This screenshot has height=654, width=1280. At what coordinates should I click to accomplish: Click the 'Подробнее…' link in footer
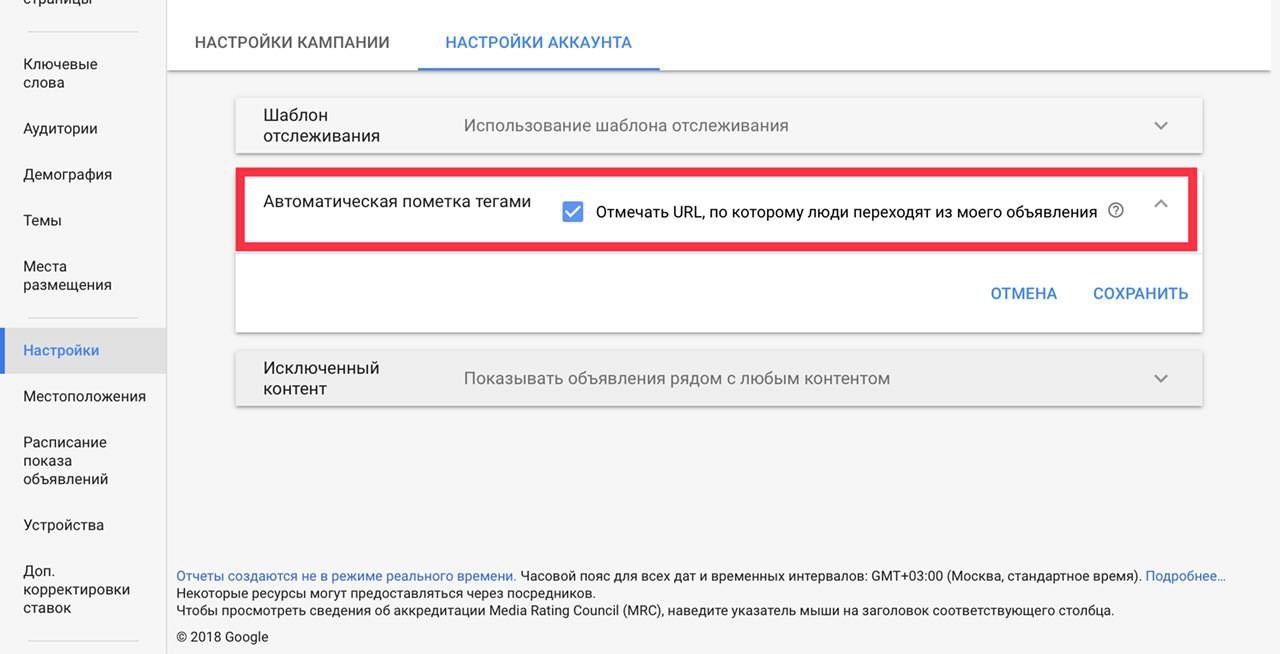(x=1185, y=576)
